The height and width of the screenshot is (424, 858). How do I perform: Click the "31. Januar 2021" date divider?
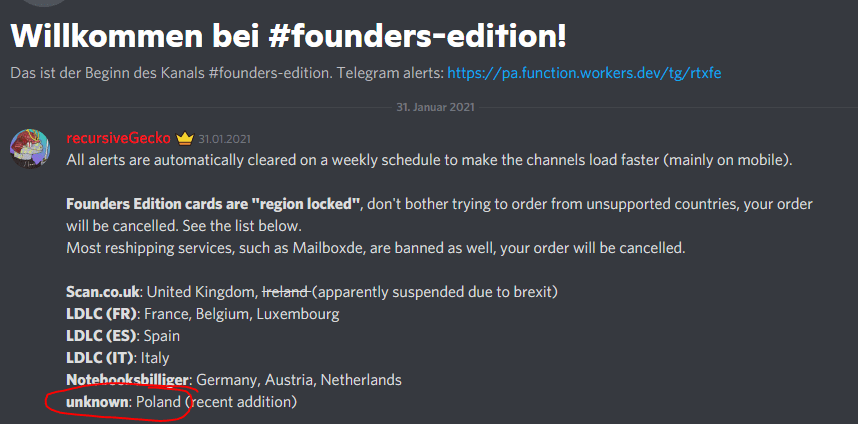[x=435, y=106]
